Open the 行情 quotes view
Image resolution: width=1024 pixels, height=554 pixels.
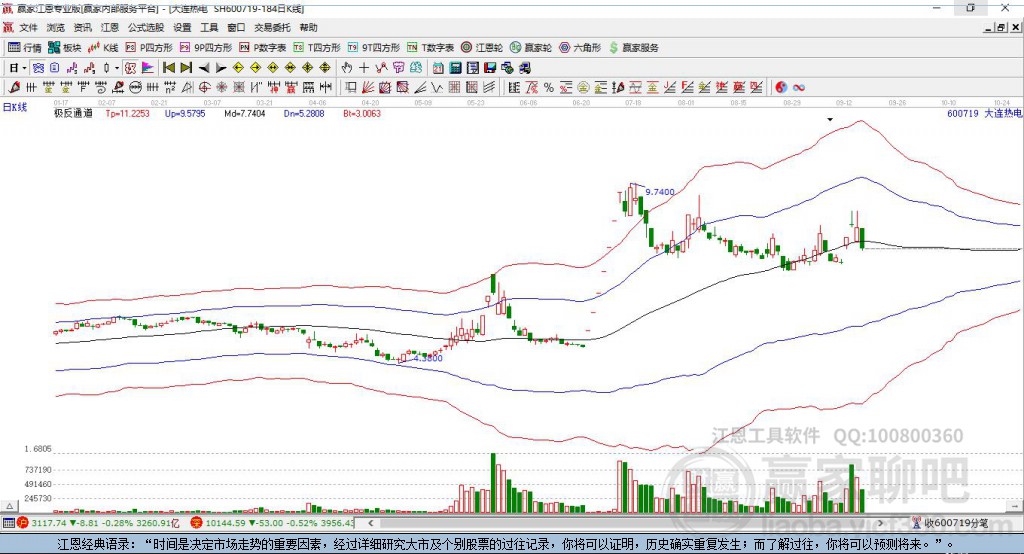(25, 48)
